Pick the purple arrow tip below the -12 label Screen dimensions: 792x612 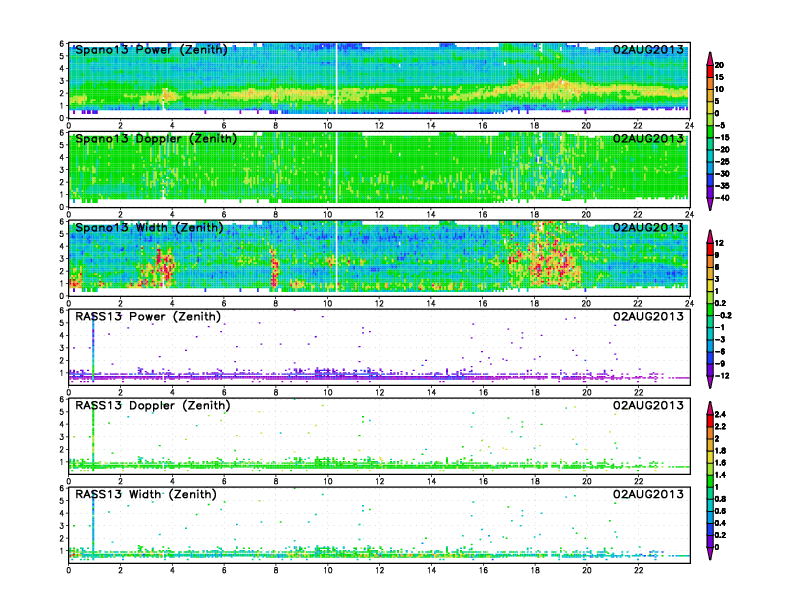coord(710,382)
